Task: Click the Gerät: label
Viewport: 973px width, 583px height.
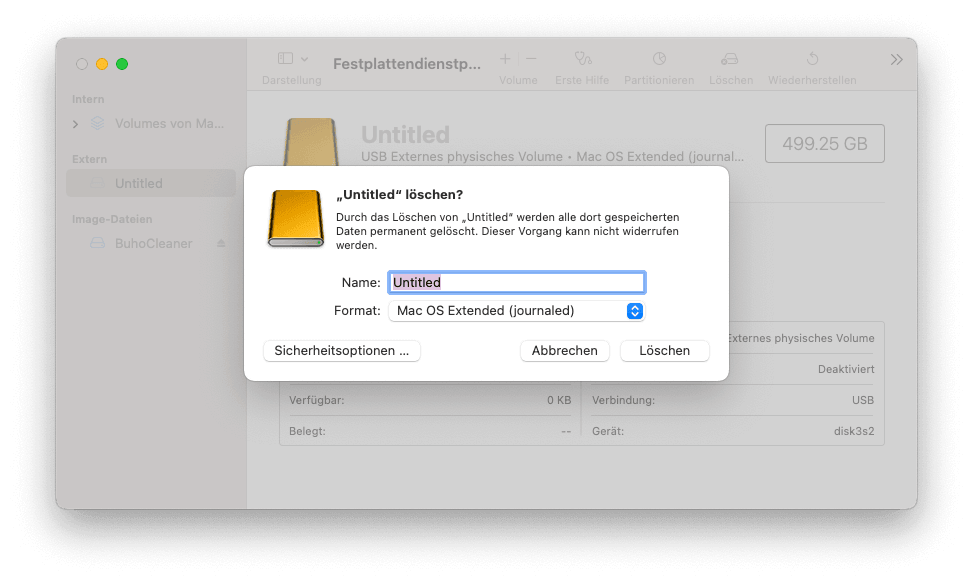Action: point(608,431)
